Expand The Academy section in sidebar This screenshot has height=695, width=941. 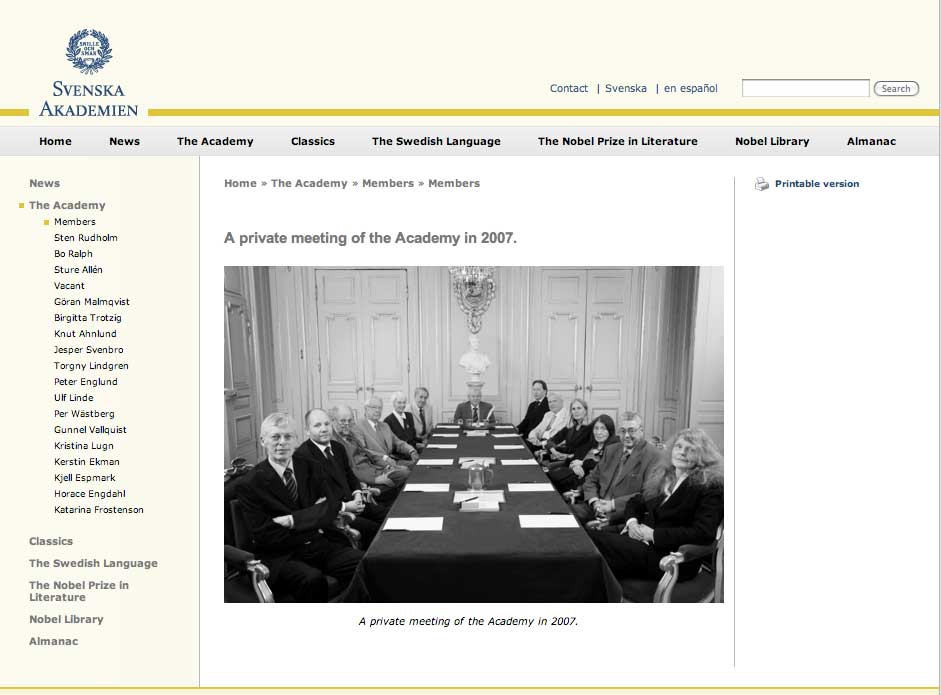(x=67, y=206)
